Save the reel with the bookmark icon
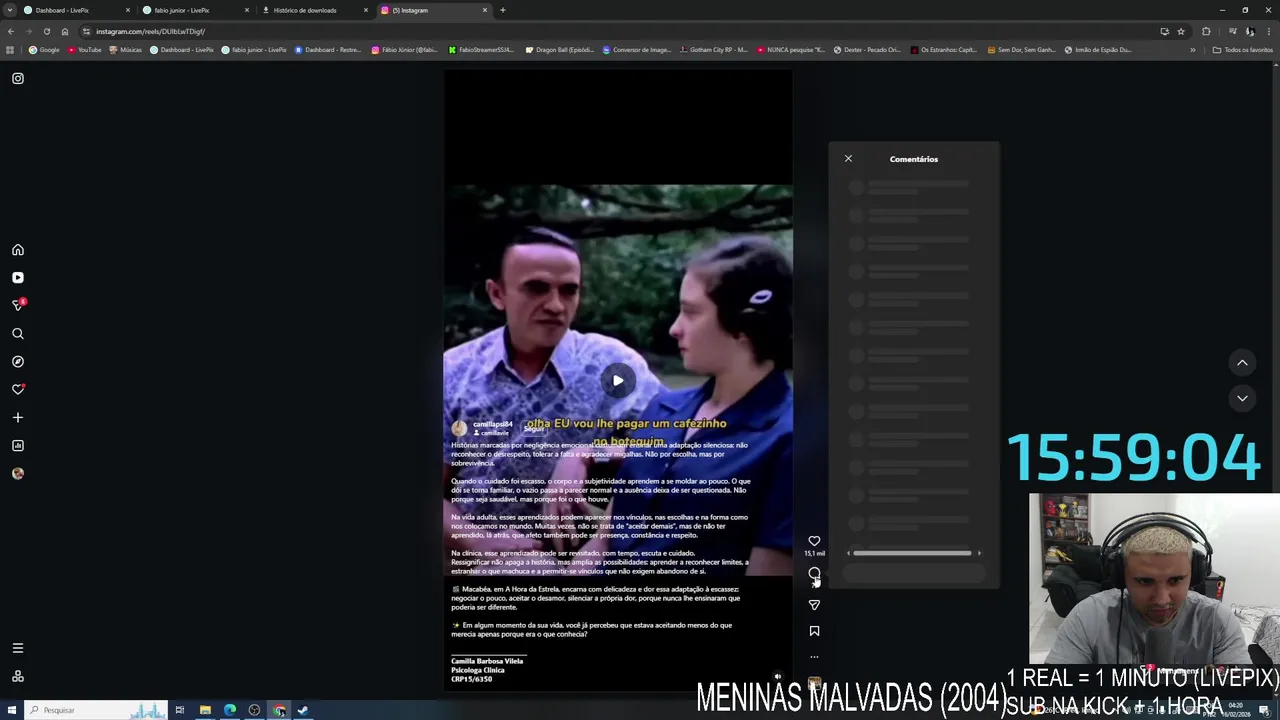Screen dimensions: 1280x720 point(814,631)
